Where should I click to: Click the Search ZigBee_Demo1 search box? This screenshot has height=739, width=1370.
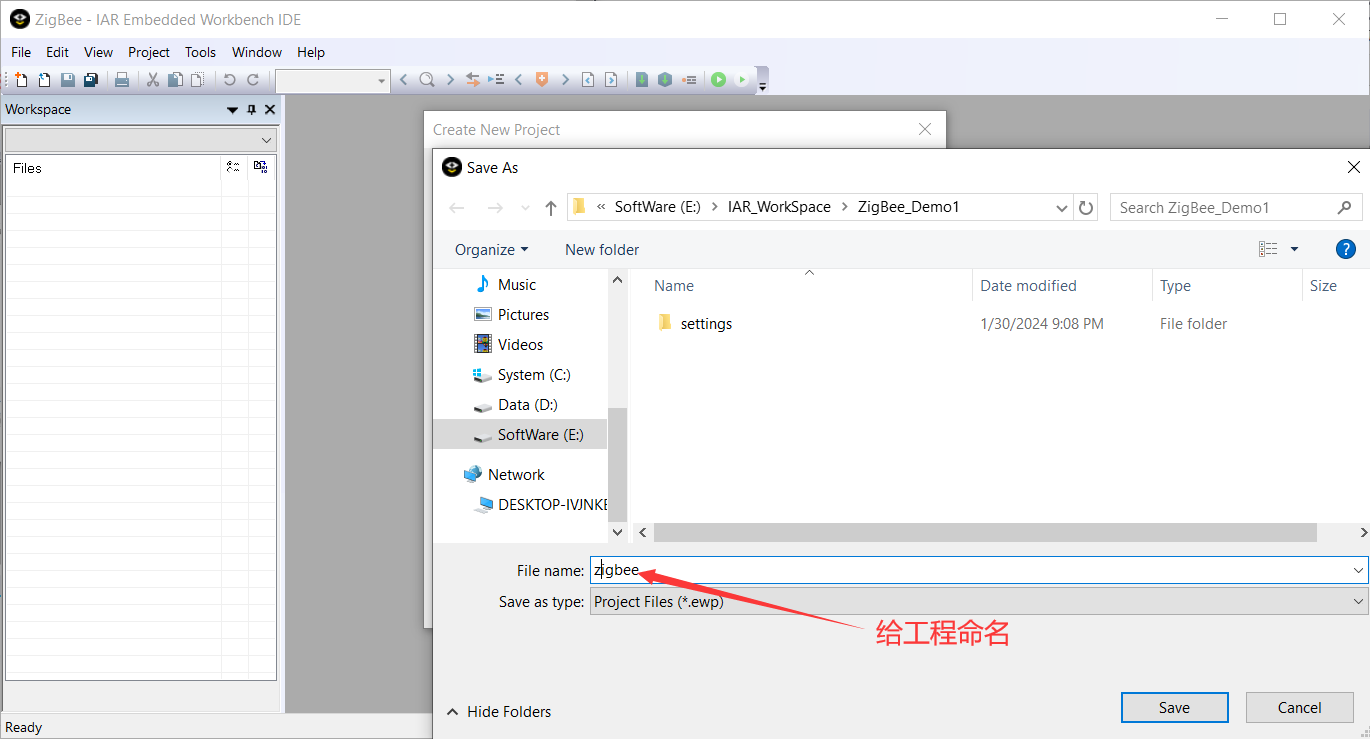coord(1236,207)
